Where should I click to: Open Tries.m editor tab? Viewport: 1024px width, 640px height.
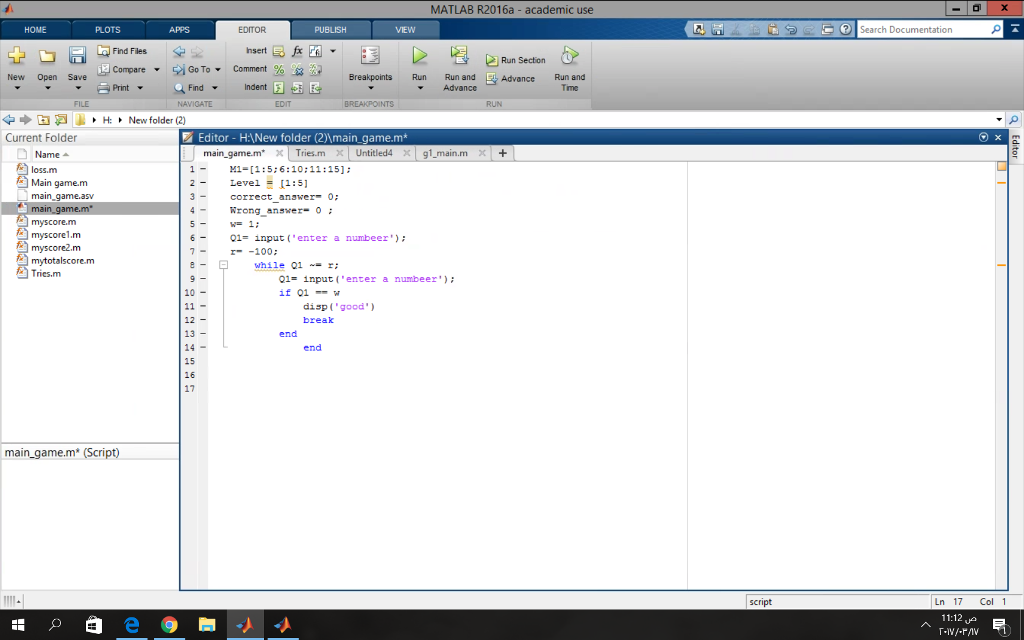tap(310, 153)
